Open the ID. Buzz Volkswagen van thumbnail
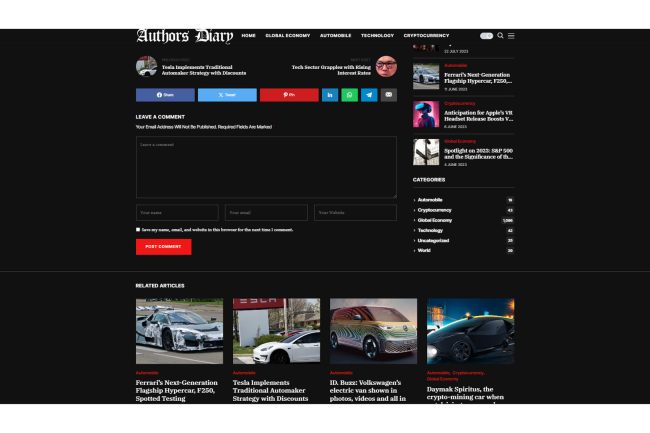Screen dimensions: 650x433 click(373, 331)
